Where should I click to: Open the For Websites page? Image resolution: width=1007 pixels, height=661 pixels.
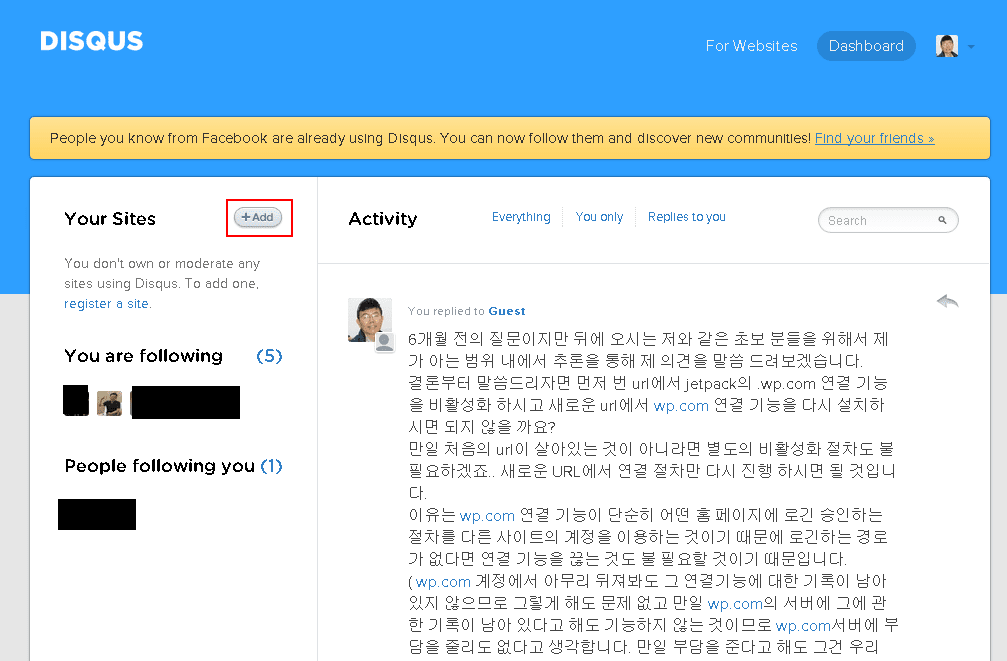(x=751, y=46)
